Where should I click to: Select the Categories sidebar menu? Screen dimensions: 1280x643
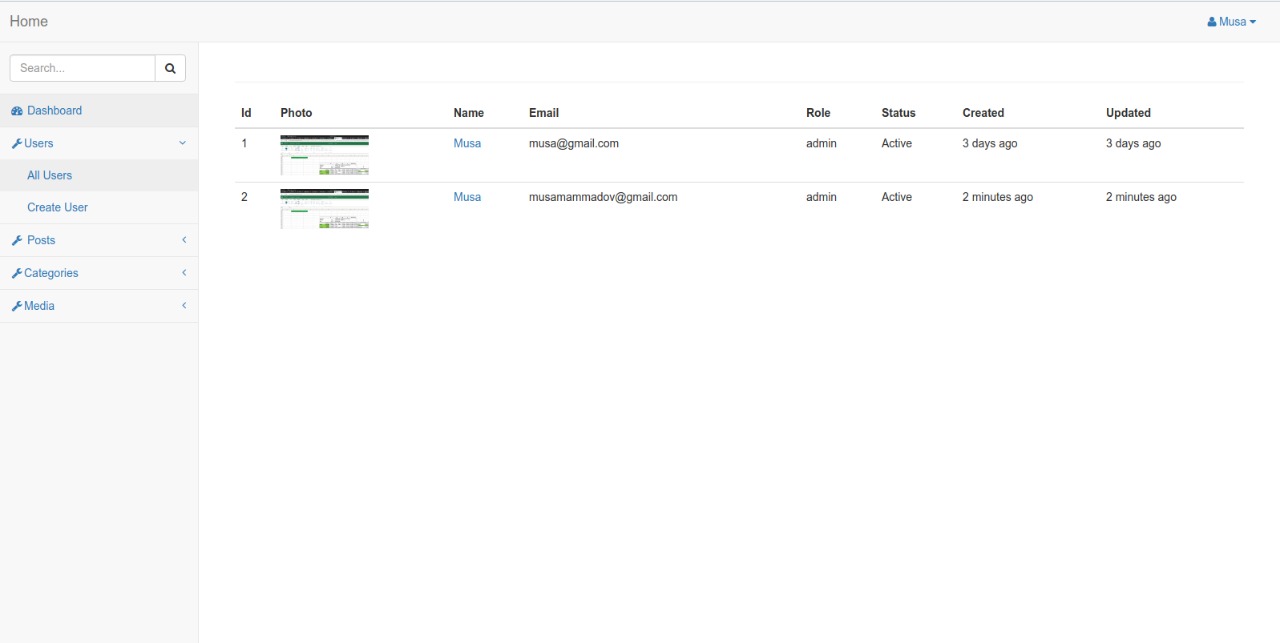[x=99, y=273]
